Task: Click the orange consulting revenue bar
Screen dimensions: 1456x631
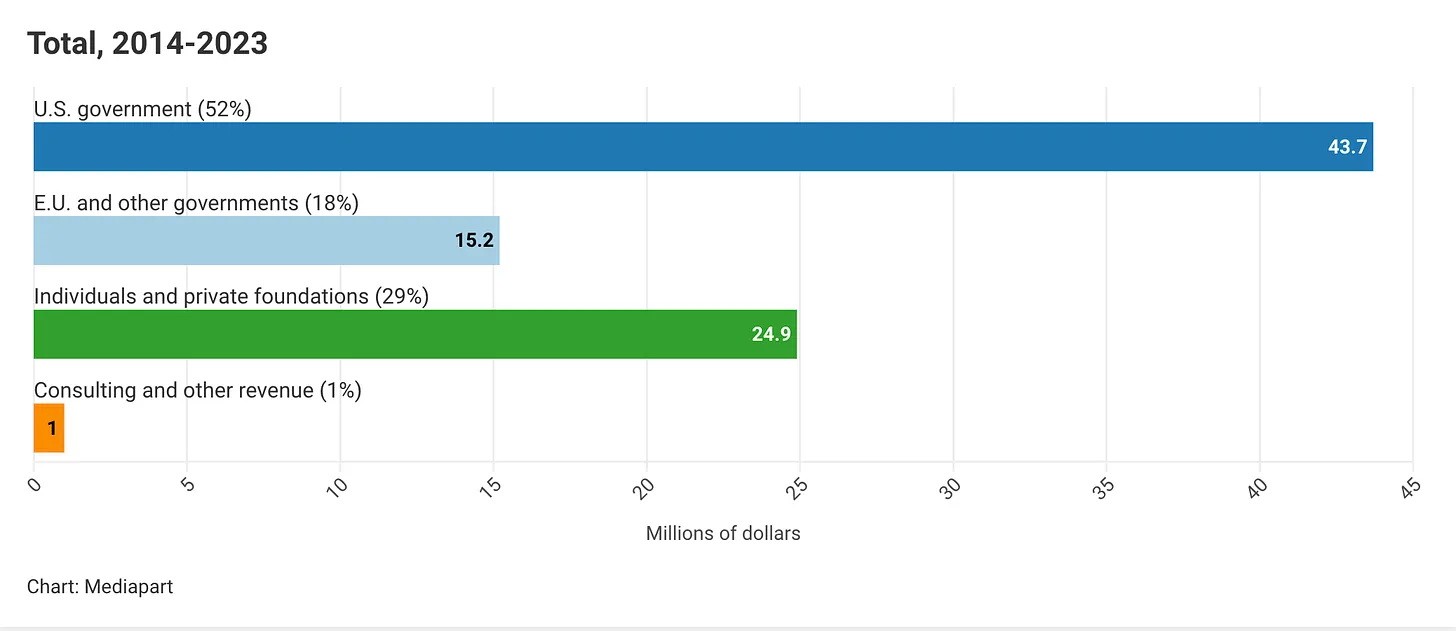Action: (49, 428)
